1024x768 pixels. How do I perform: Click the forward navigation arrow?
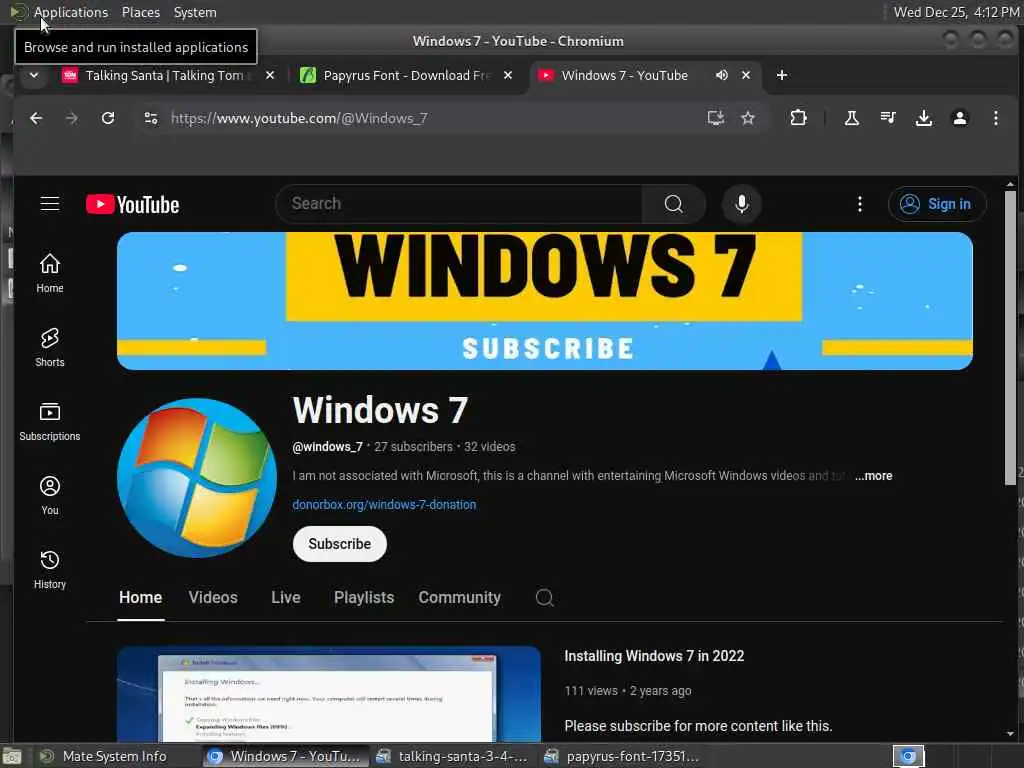pyautogui.click(x=72, y=118)
